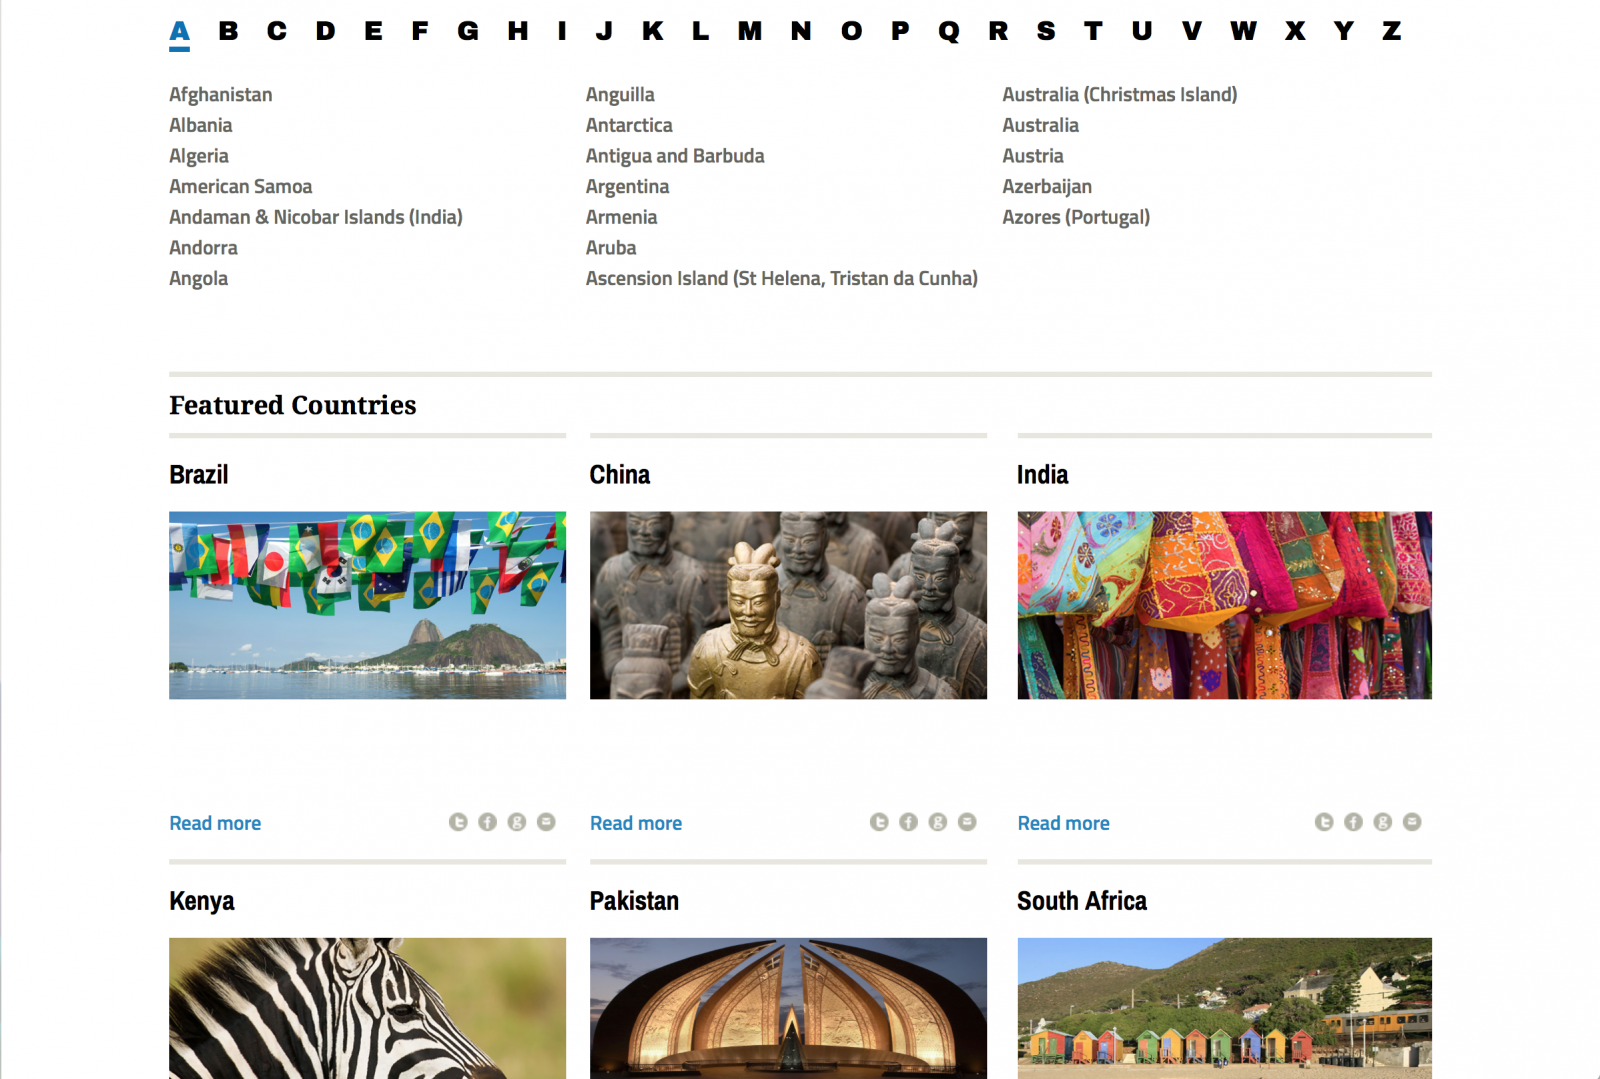Share India on Facebook

coord(1353,822)
